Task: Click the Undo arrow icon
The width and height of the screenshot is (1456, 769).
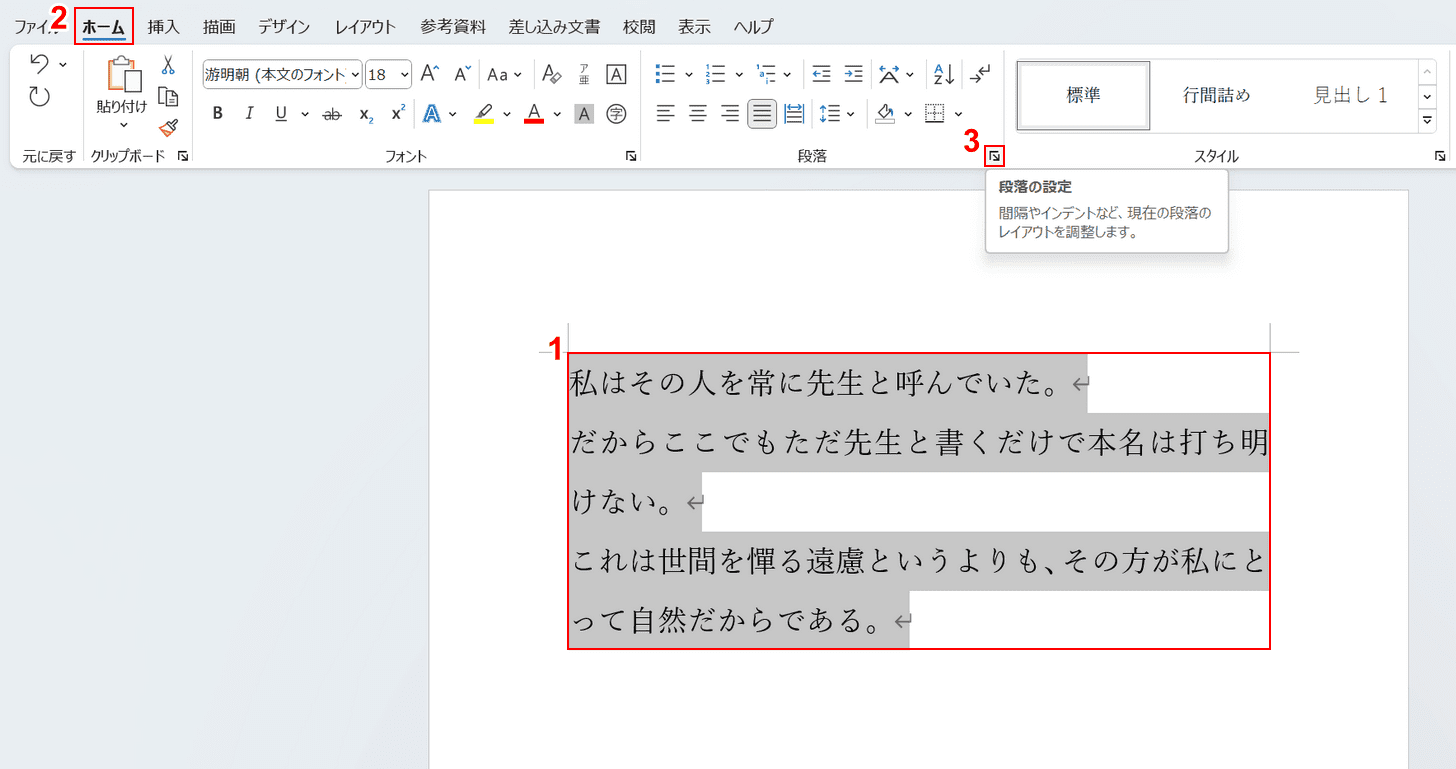Action: pos(39,64)
